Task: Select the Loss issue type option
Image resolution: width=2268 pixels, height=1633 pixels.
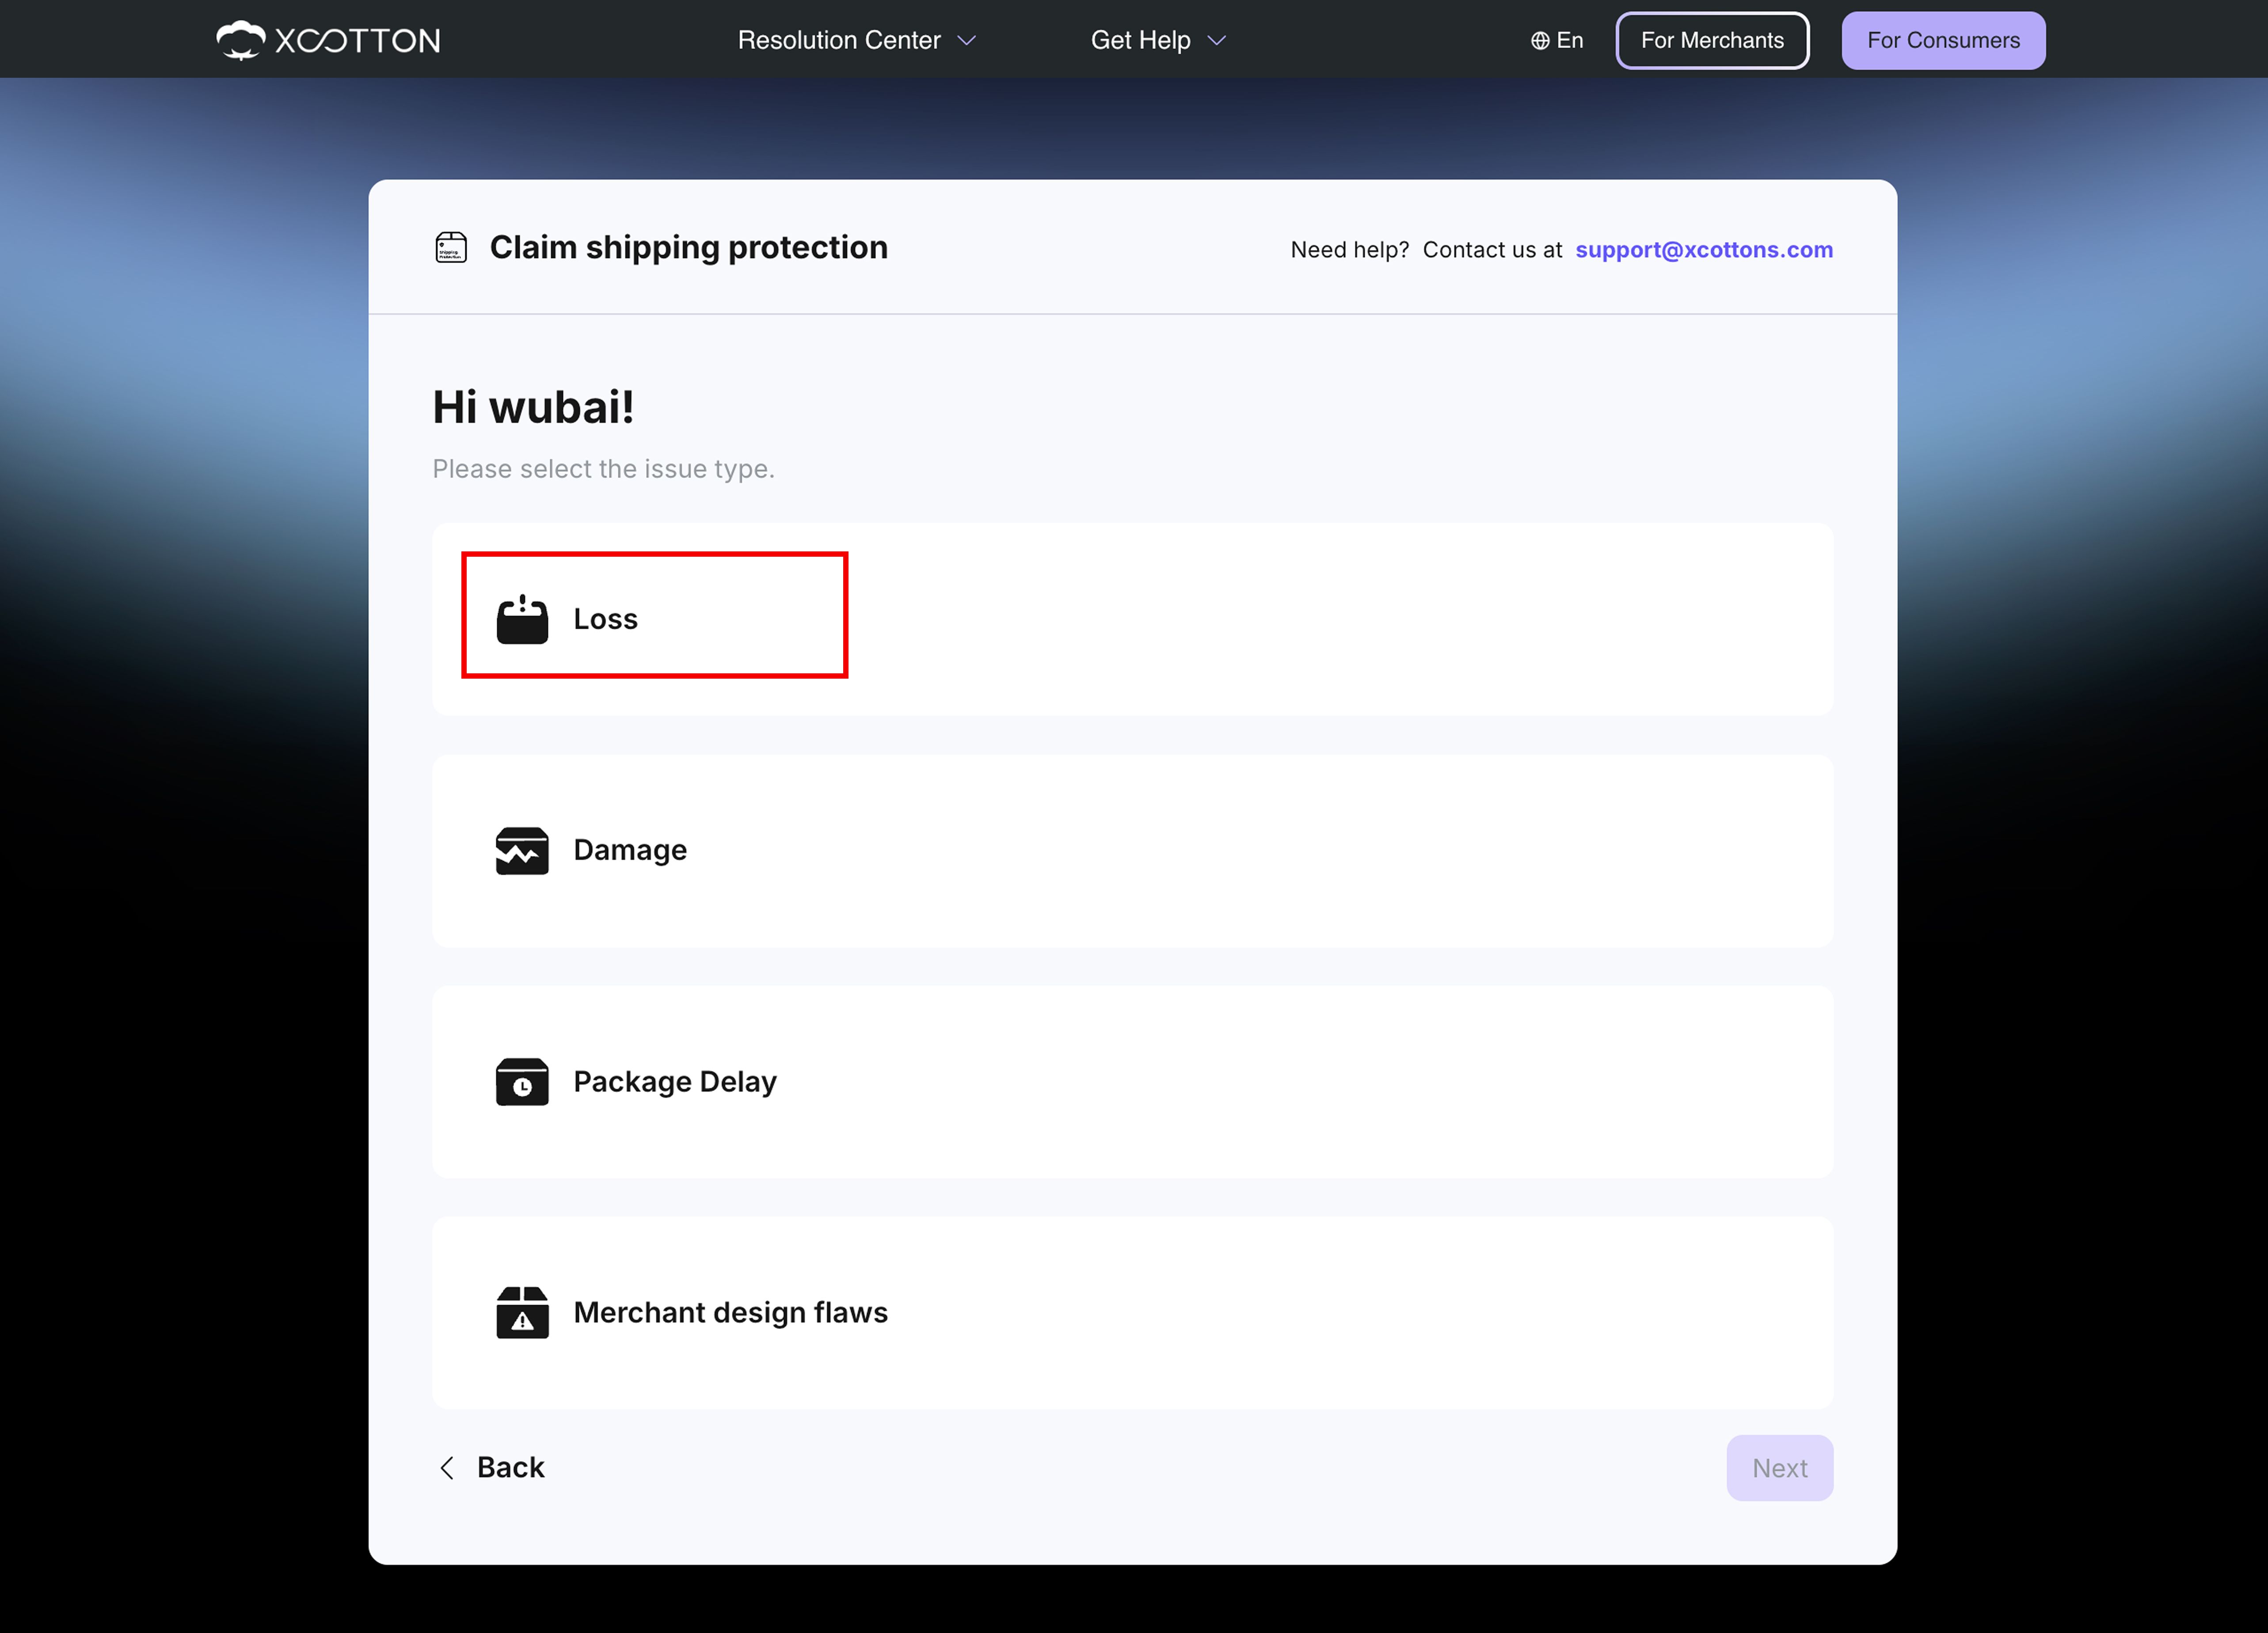Action: 1132,619
